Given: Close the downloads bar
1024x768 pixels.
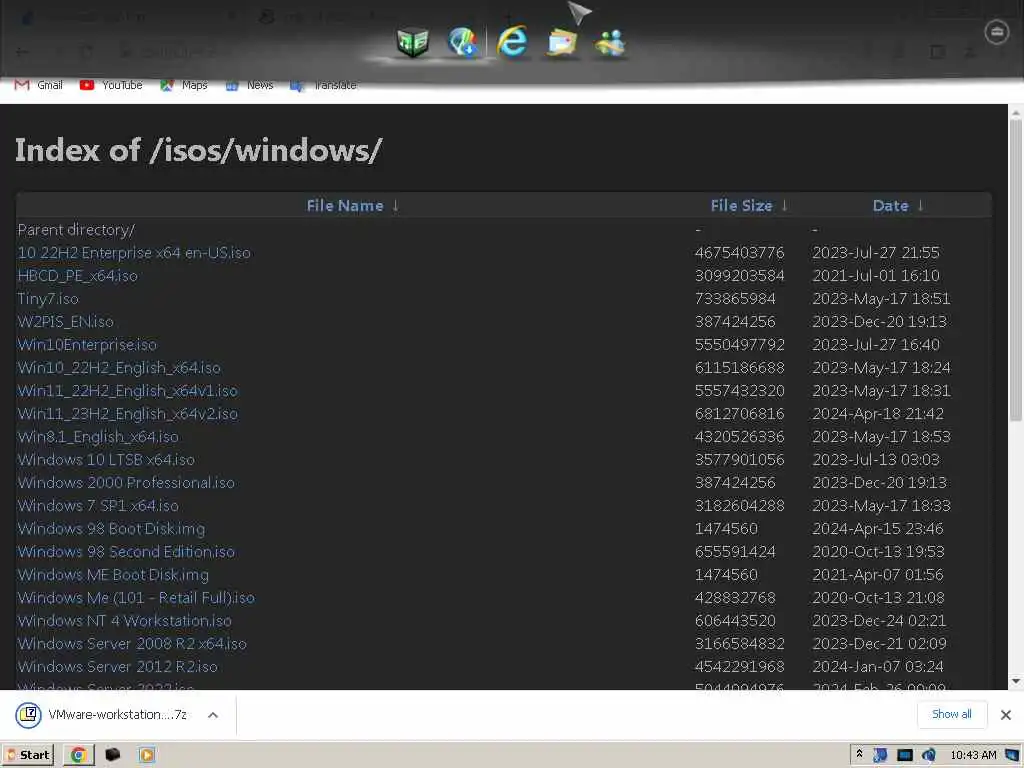Looking at the screenshot, I should coord(1006,714).
